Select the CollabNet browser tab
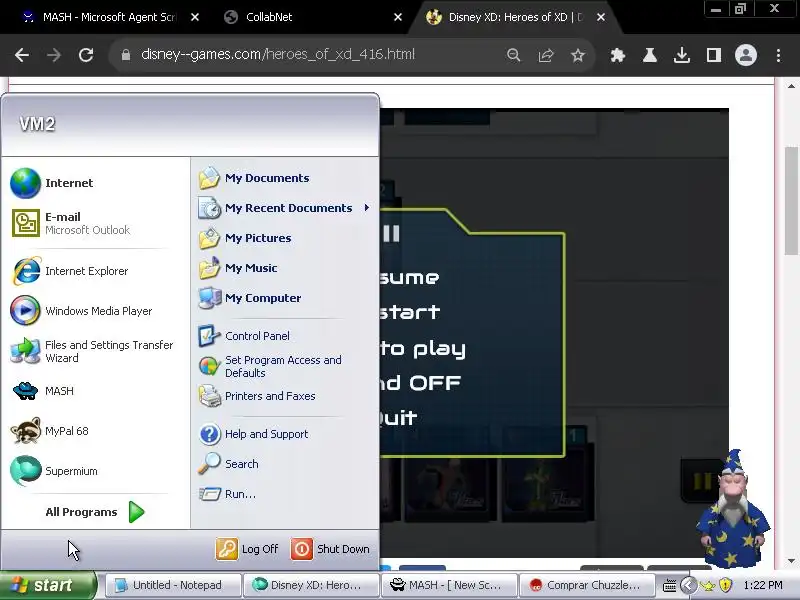This screenshot has width=800, height=600. [311, 17]
